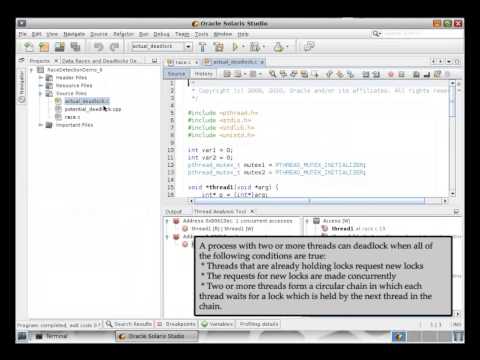Screen dimensions: 480x360
Task: Click the magnifier Find Selection icon in the editor toolbar
Action: pos(272,74)
